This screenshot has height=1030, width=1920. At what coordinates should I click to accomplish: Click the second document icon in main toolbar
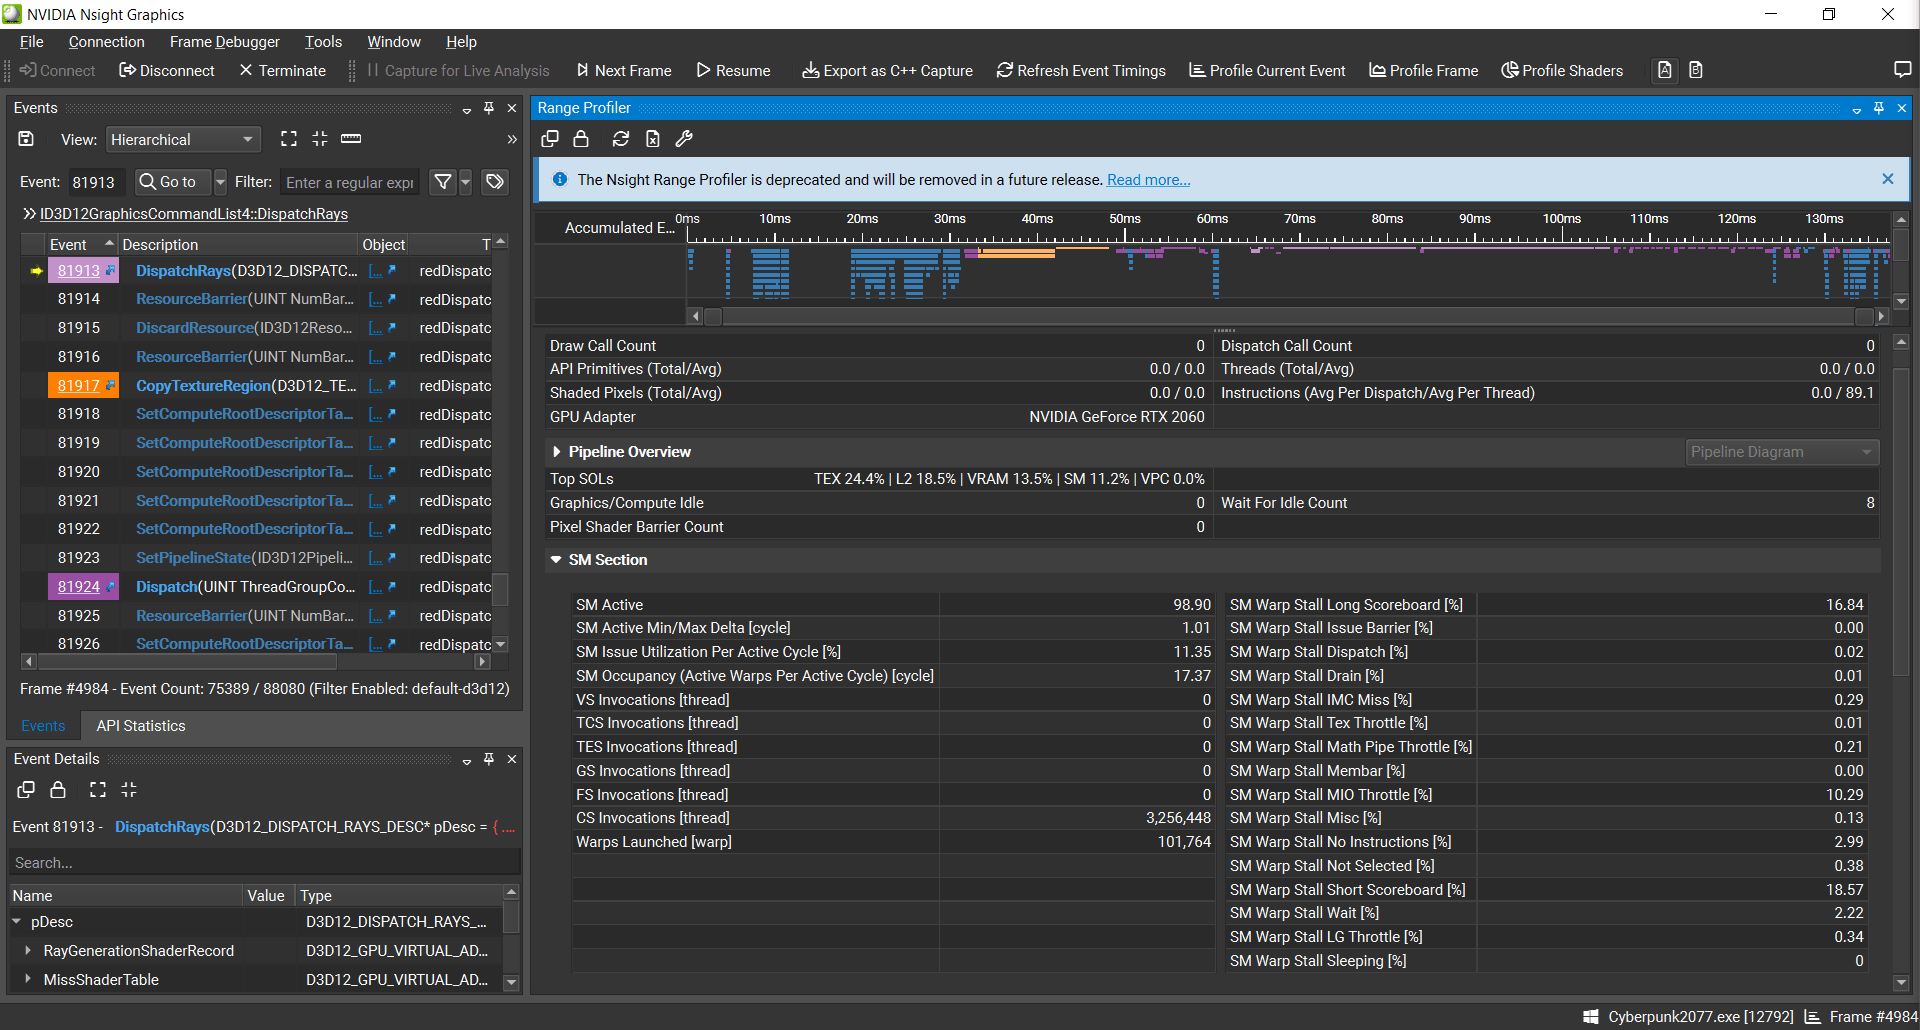point(1696,70)
